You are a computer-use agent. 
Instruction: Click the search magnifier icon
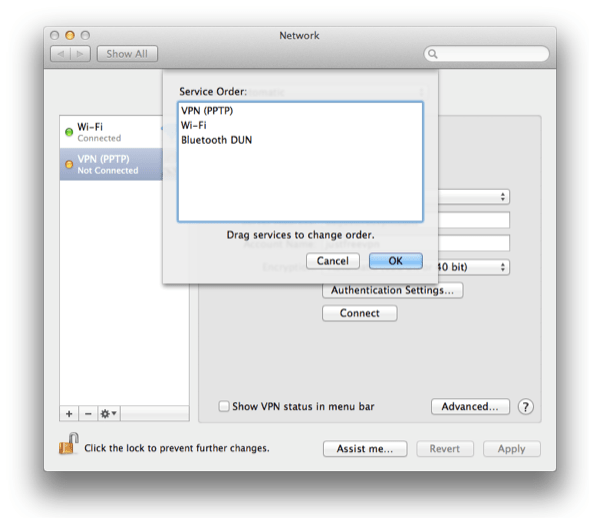433,54
